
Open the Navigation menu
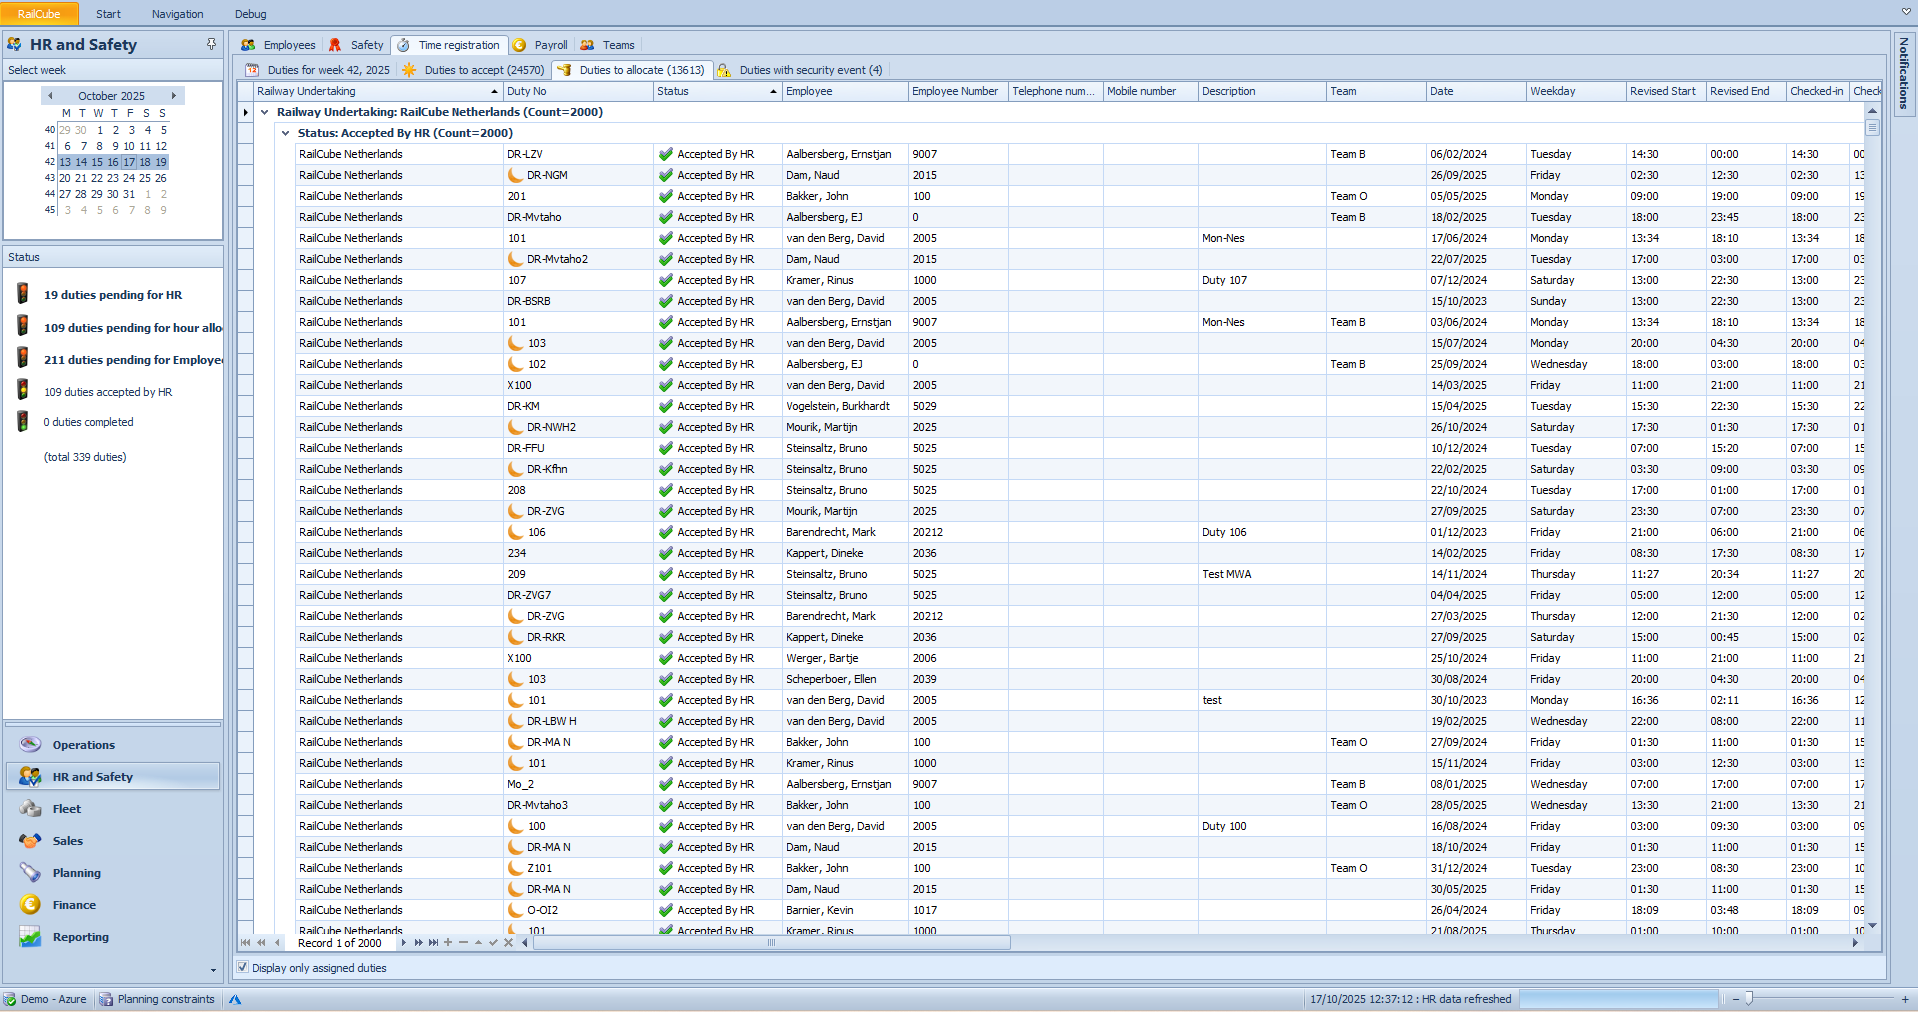pos(177,14)
